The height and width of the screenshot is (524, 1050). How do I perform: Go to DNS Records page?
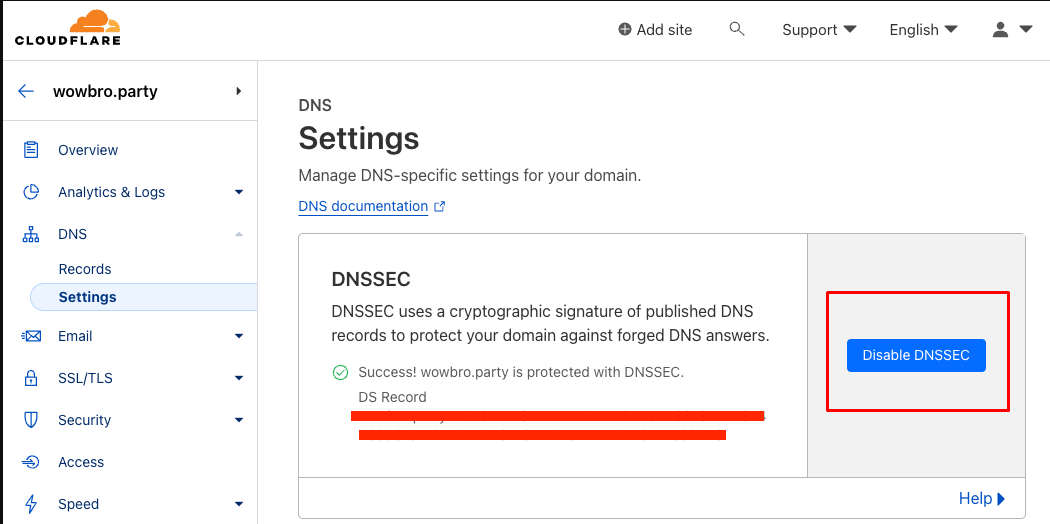(85, 269)
